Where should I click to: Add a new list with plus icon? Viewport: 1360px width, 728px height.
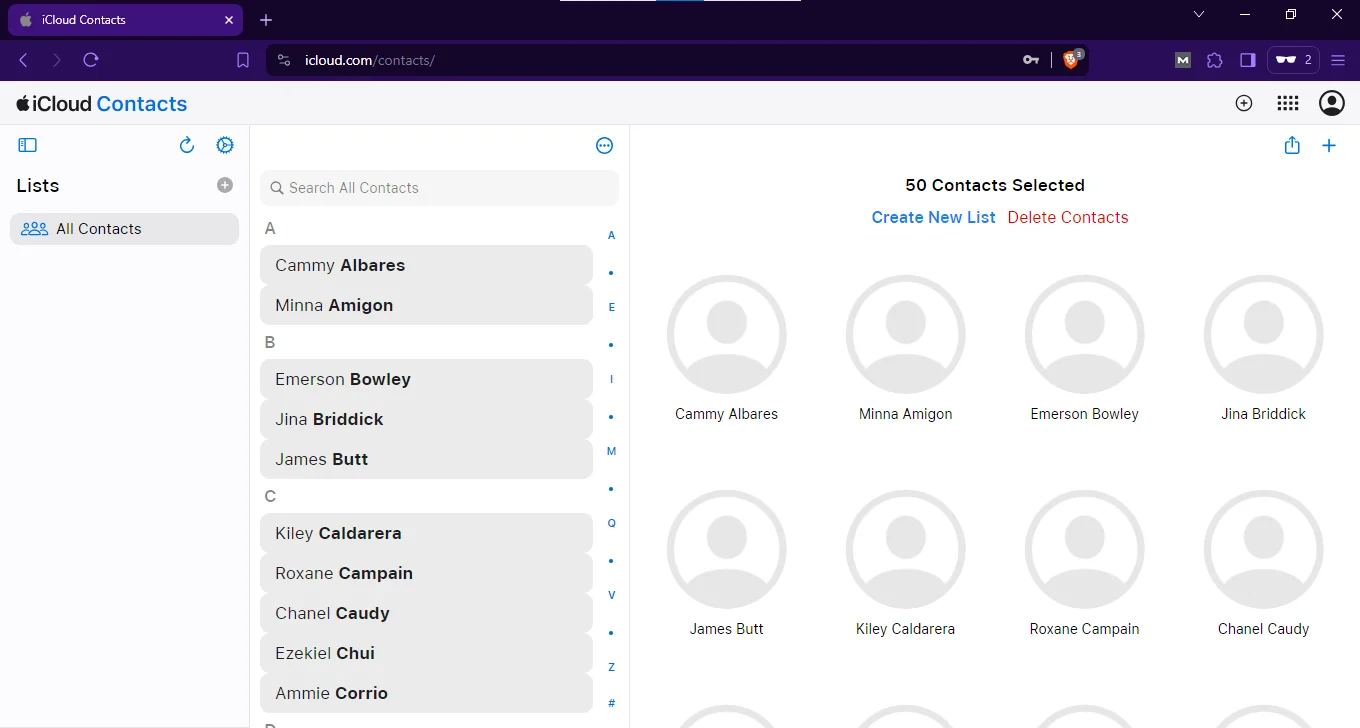pos(225,185)
